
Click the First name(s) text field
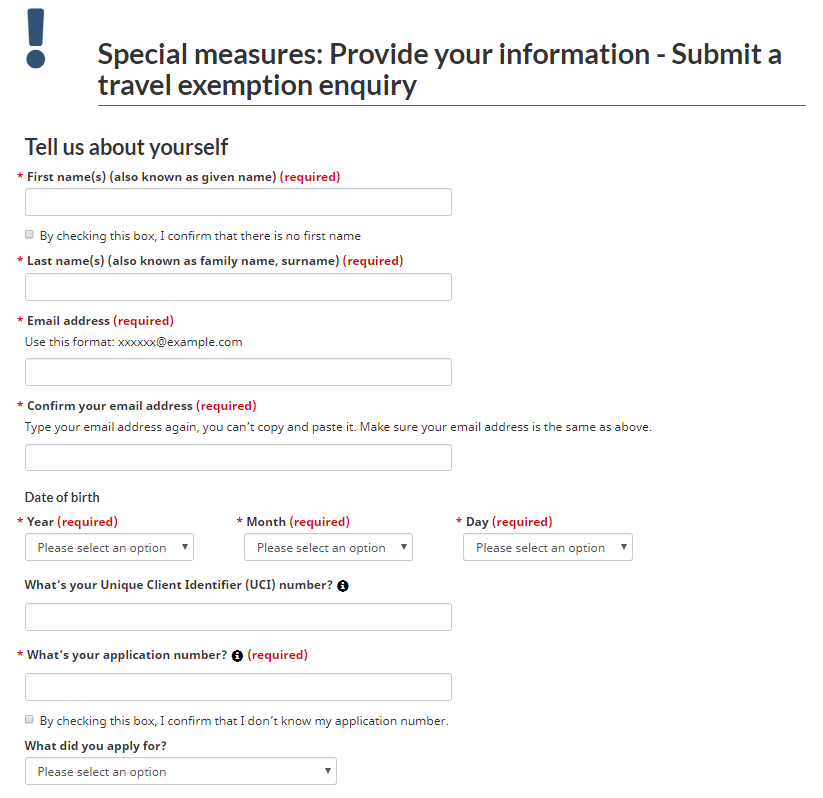coord(238,202)
